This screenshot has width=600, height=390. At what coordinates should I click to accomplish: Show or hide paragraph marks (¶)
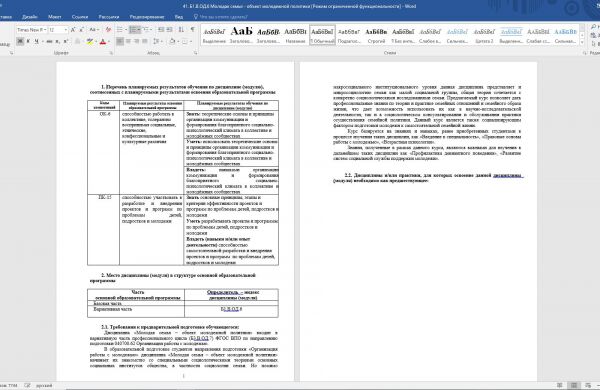(x=192, y=30)
